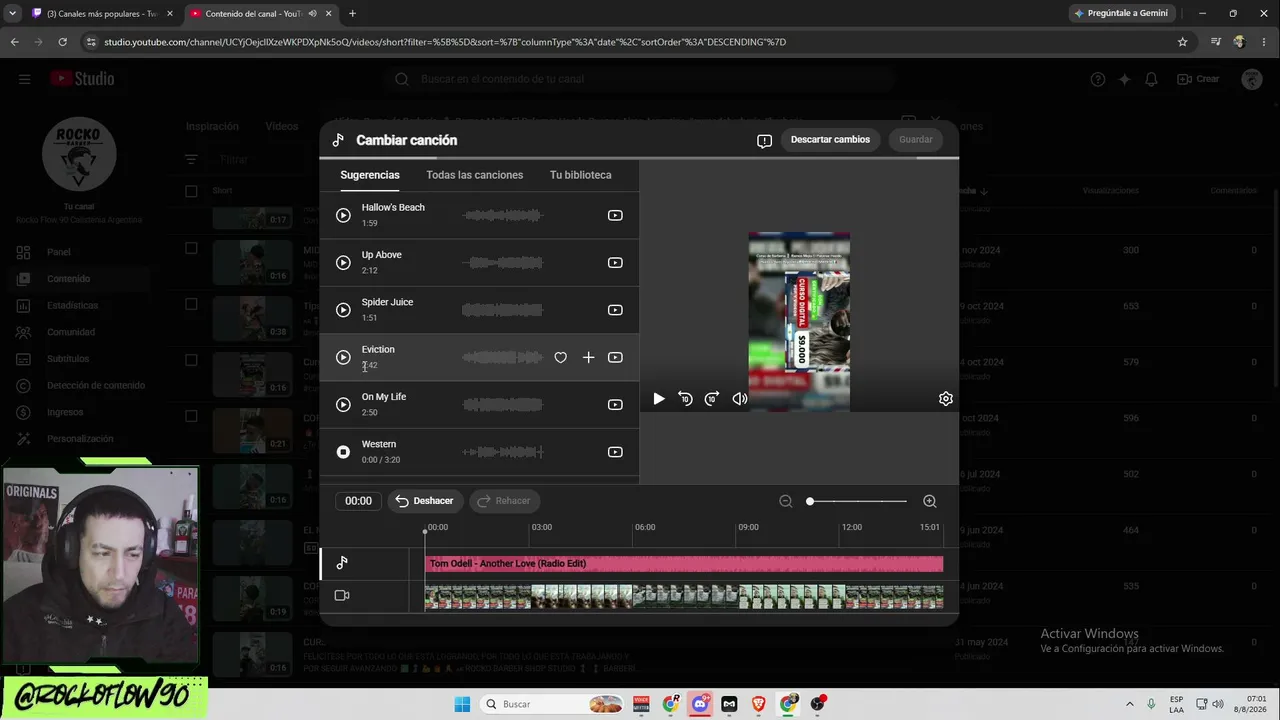
Task: Open OBS Studio from the taskbar
Action: [818, 704]
